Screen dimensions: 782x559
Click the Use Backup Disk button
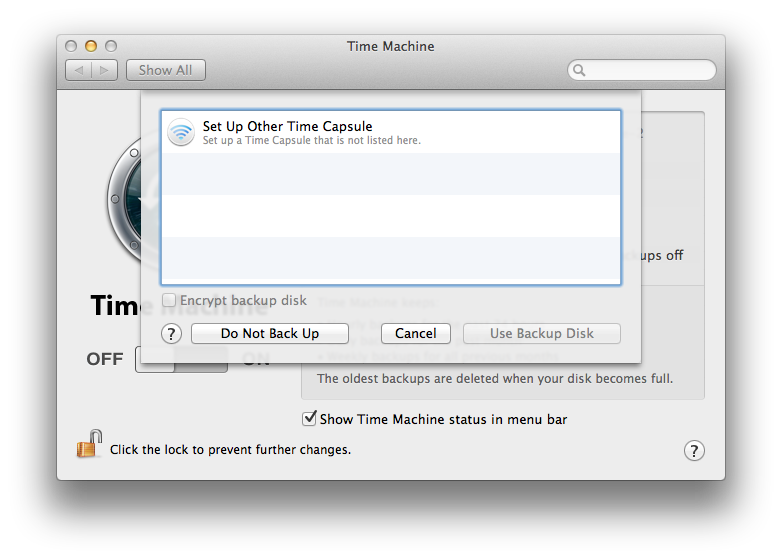tap(542, 333)
